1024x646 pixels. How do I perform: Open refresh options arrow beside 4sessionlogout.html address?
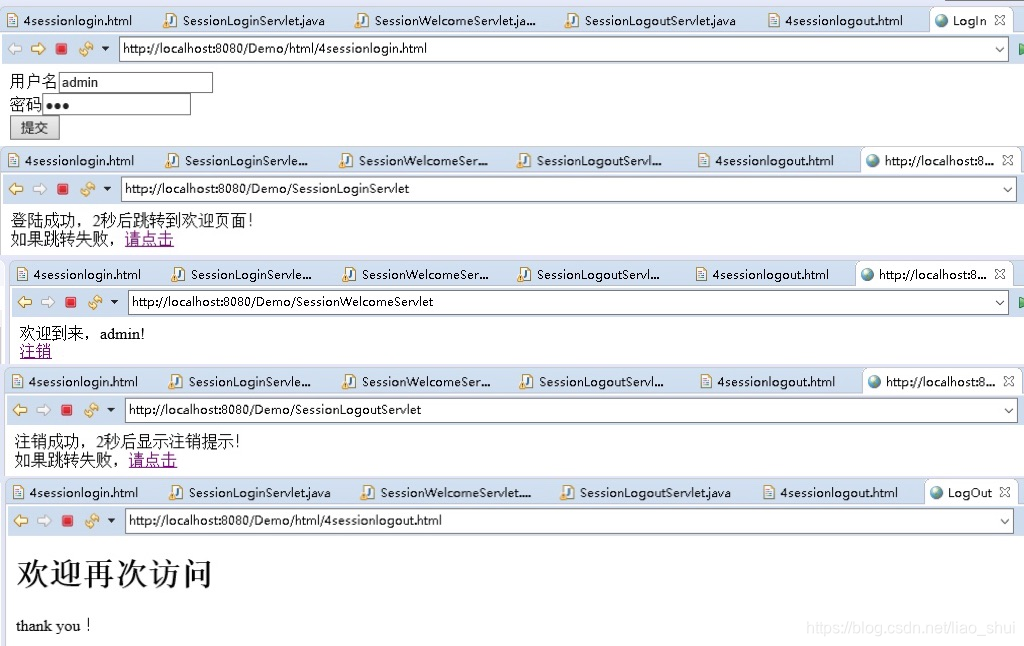(x=112, y=521)
